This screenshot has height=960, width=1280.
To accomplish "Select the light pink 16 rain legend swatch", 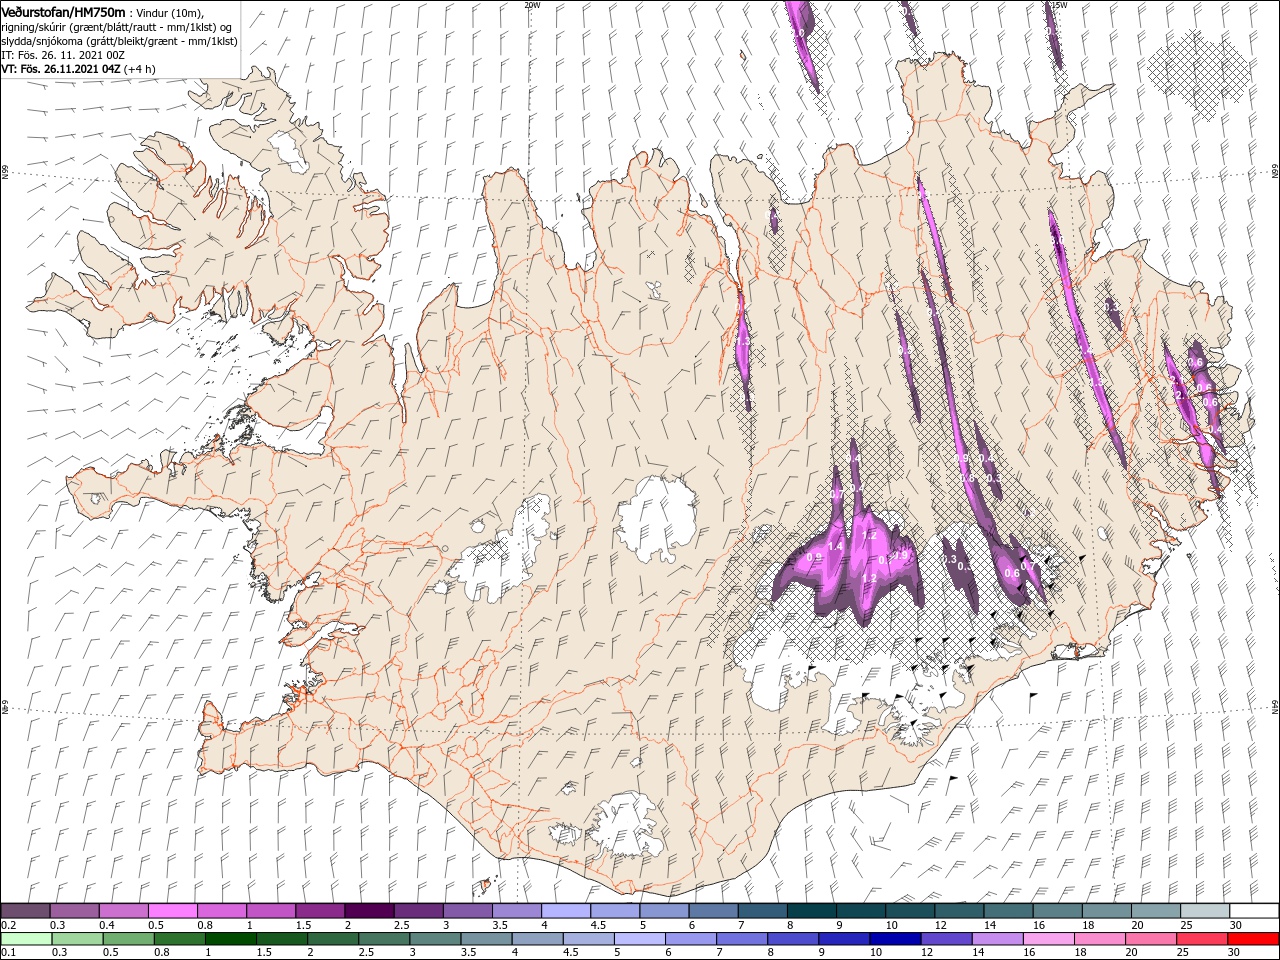I will 1049,939.
